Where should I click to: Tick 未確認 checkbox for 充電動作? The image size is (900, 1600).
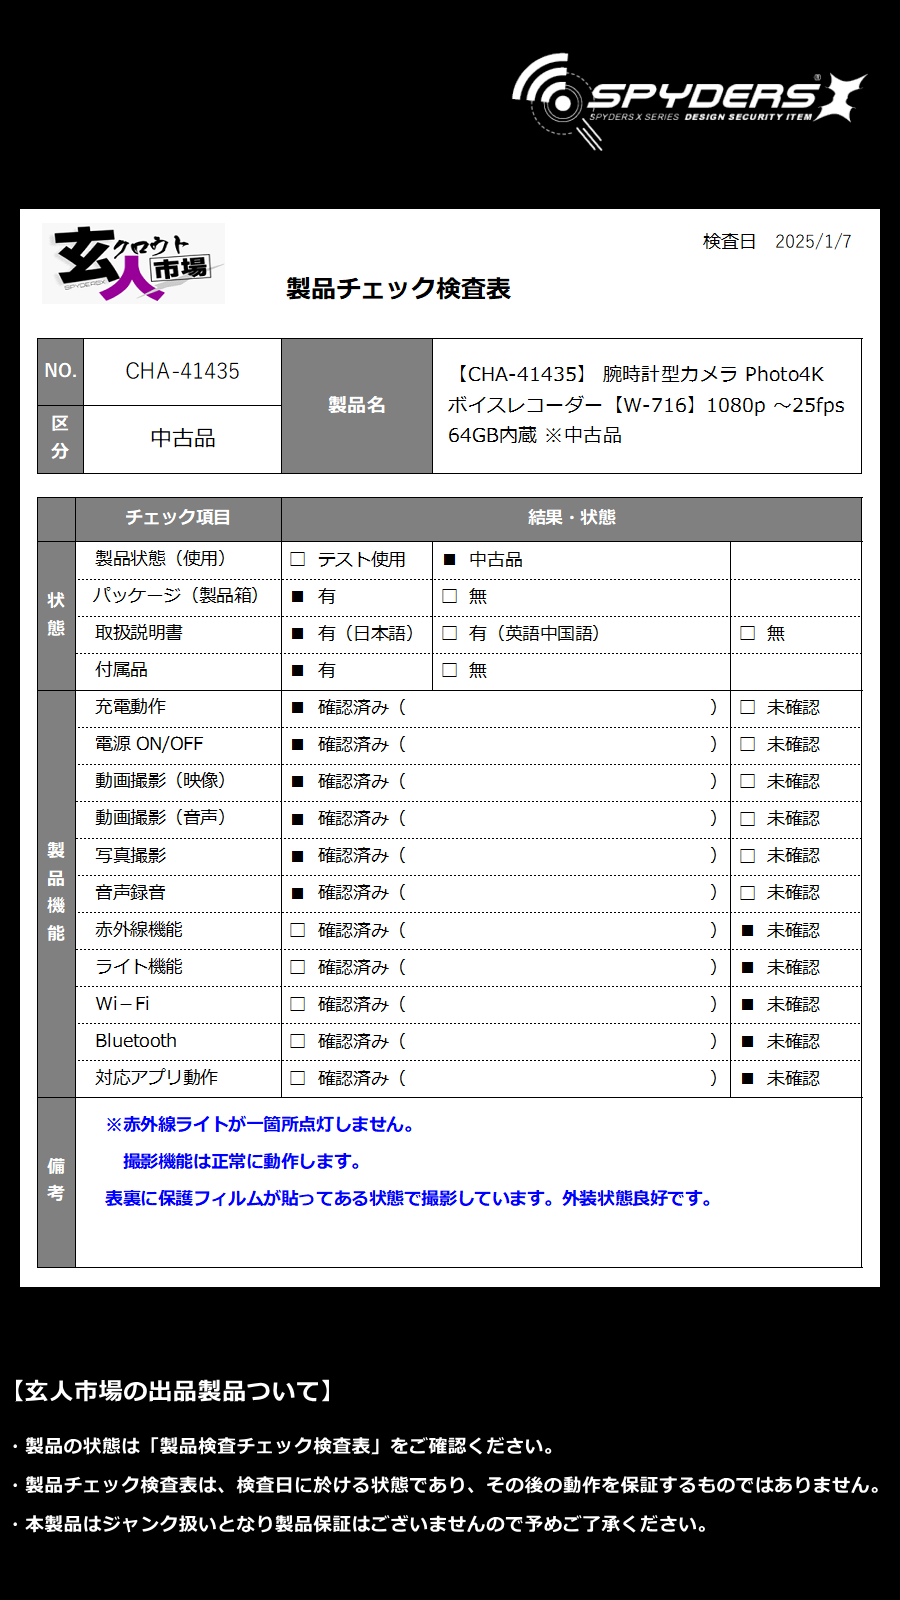(747, 707)
